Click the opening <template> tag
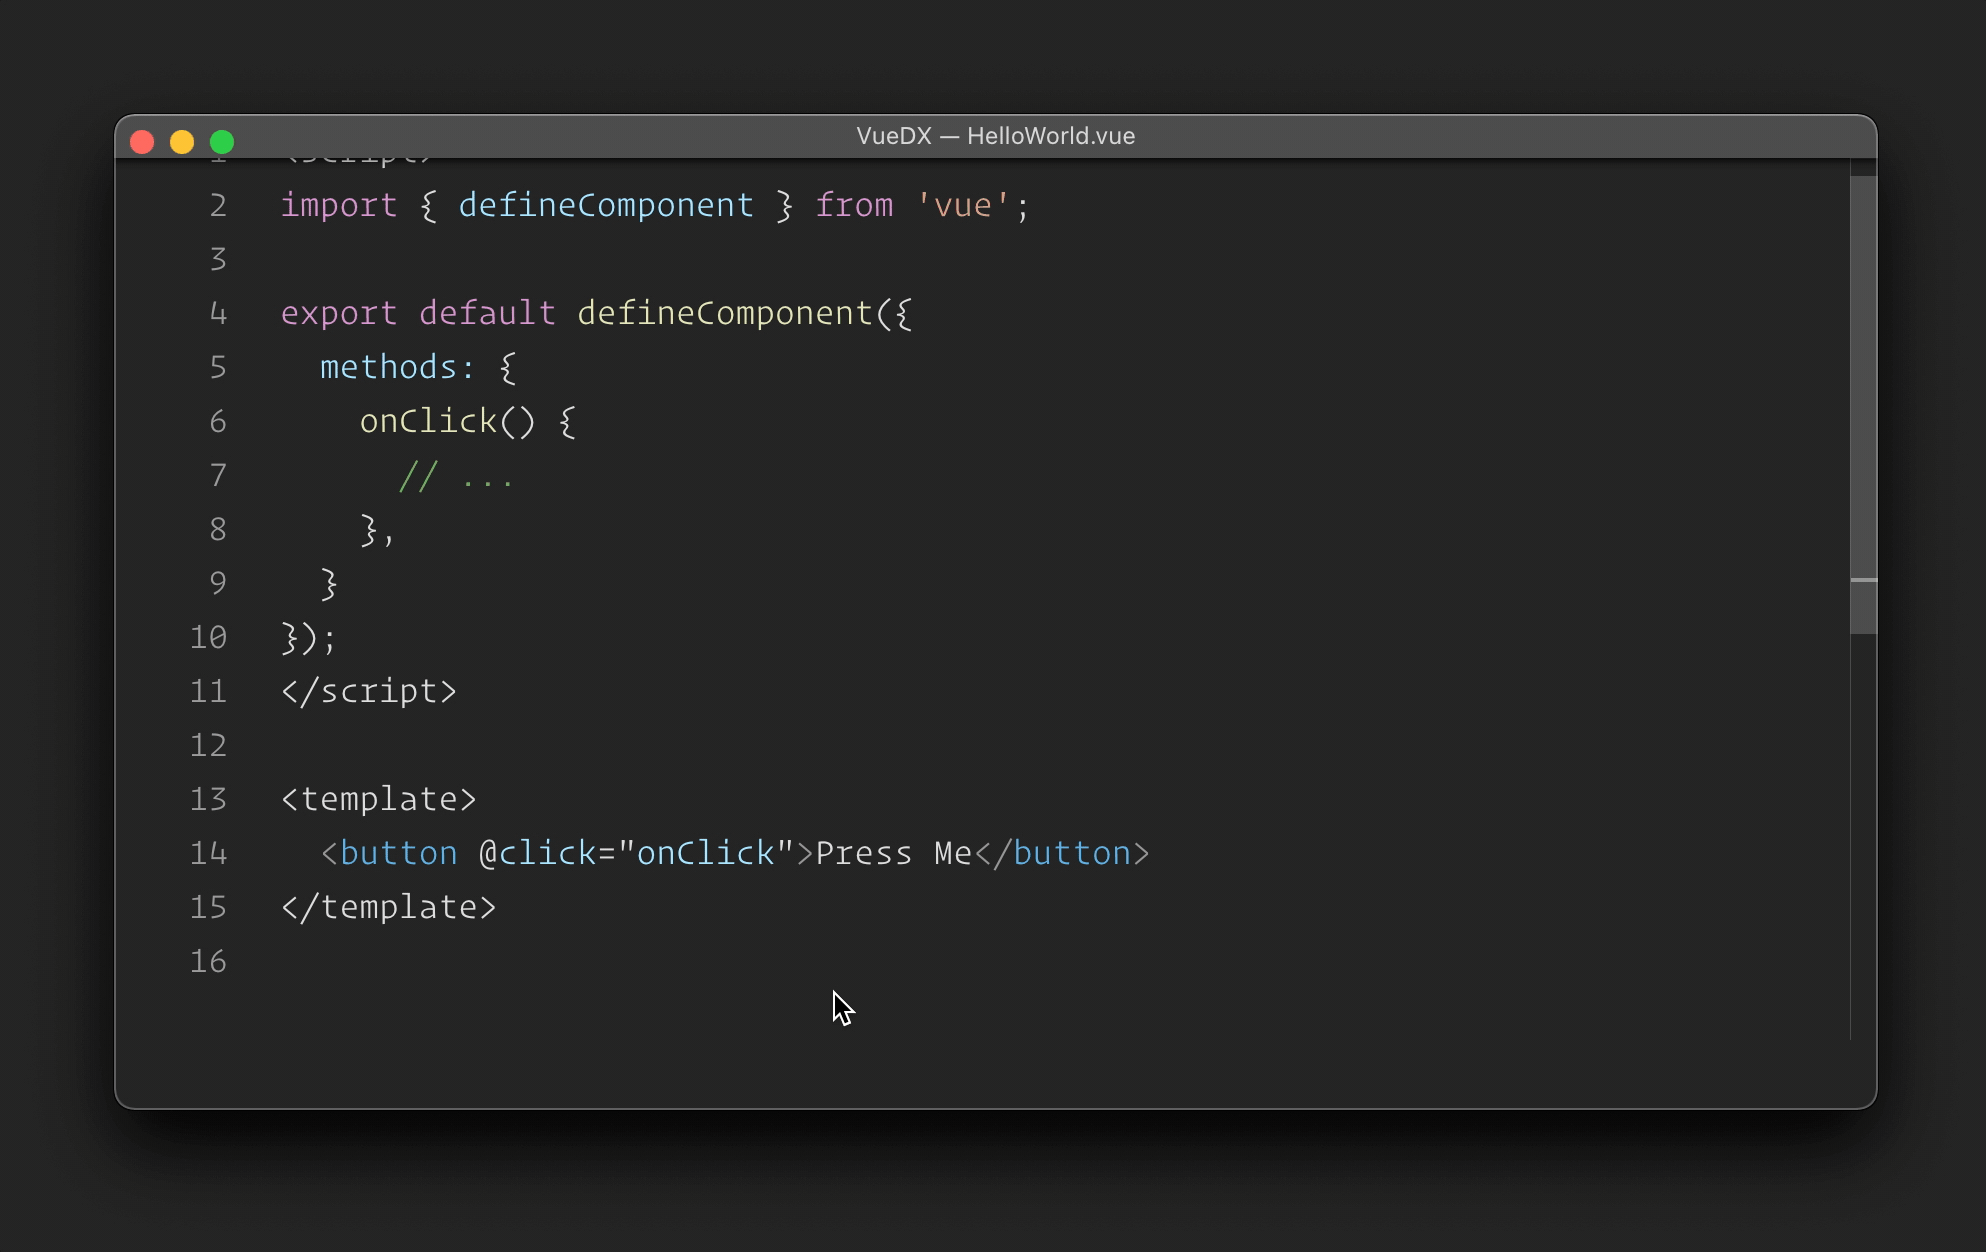Viewport: 1986px width, 1252px height. point(378,799)
